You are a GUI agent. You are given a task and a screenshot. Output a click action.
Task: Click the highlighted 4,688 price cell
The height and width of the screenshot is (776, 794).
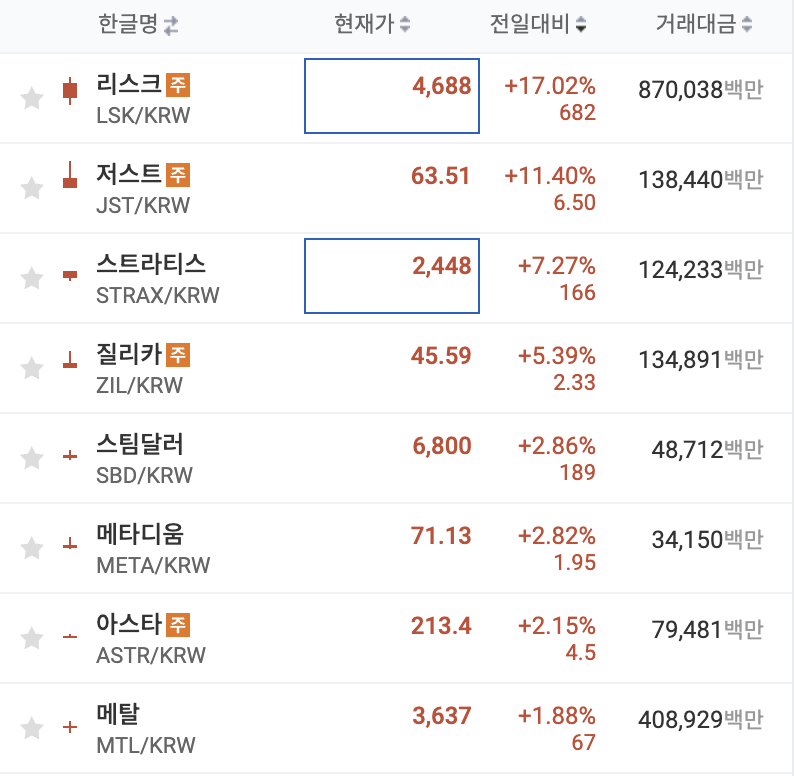(392, 96)
